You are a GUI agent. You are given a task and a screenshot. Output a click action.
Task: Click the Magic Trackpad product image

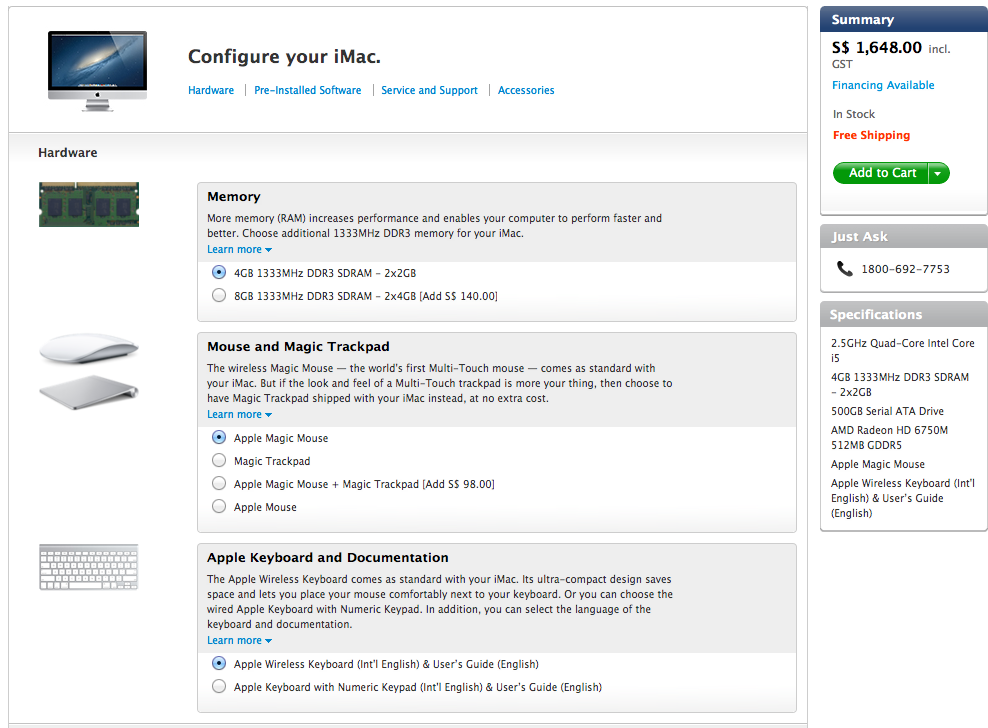coord(89,392)
